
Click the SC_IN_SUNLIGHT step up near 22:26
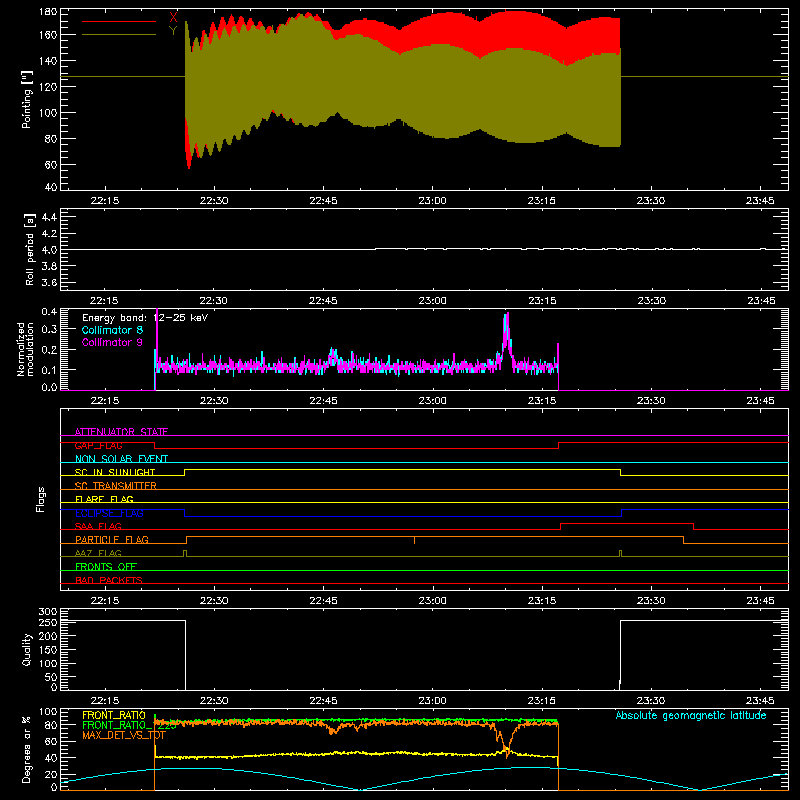point(185,472)
